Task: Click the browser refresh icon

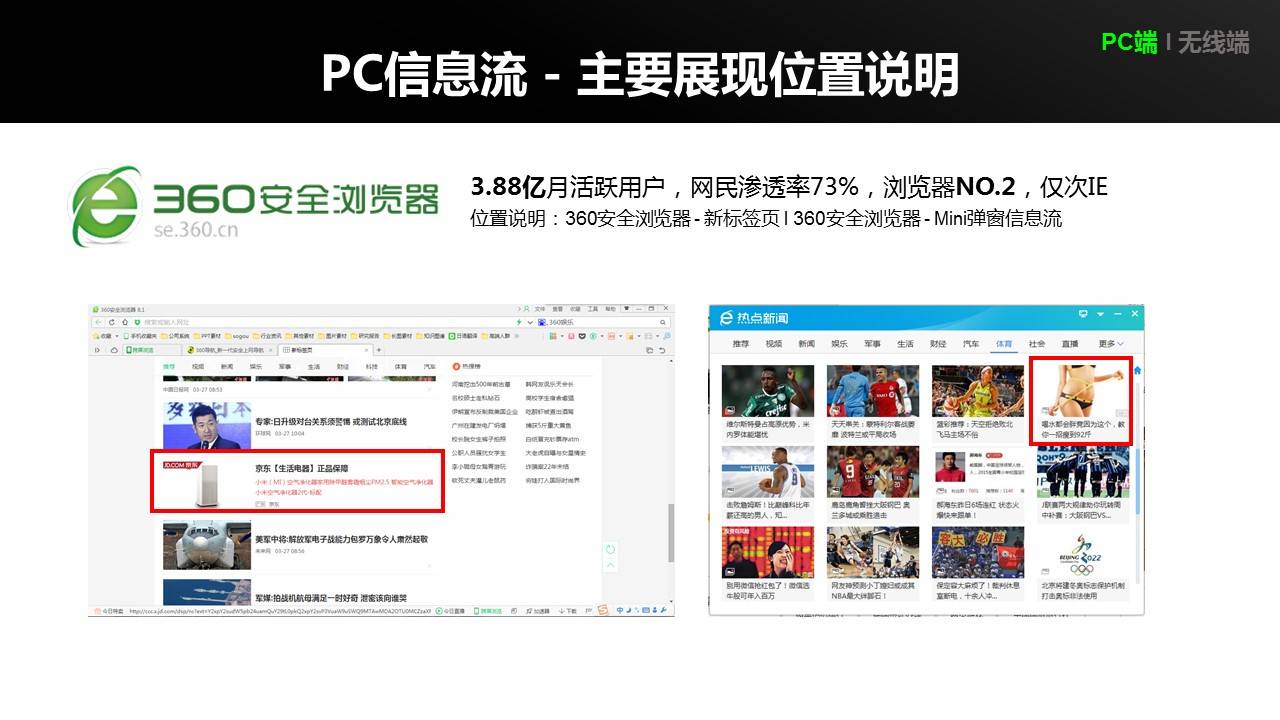Action: [x=110, y=322]
